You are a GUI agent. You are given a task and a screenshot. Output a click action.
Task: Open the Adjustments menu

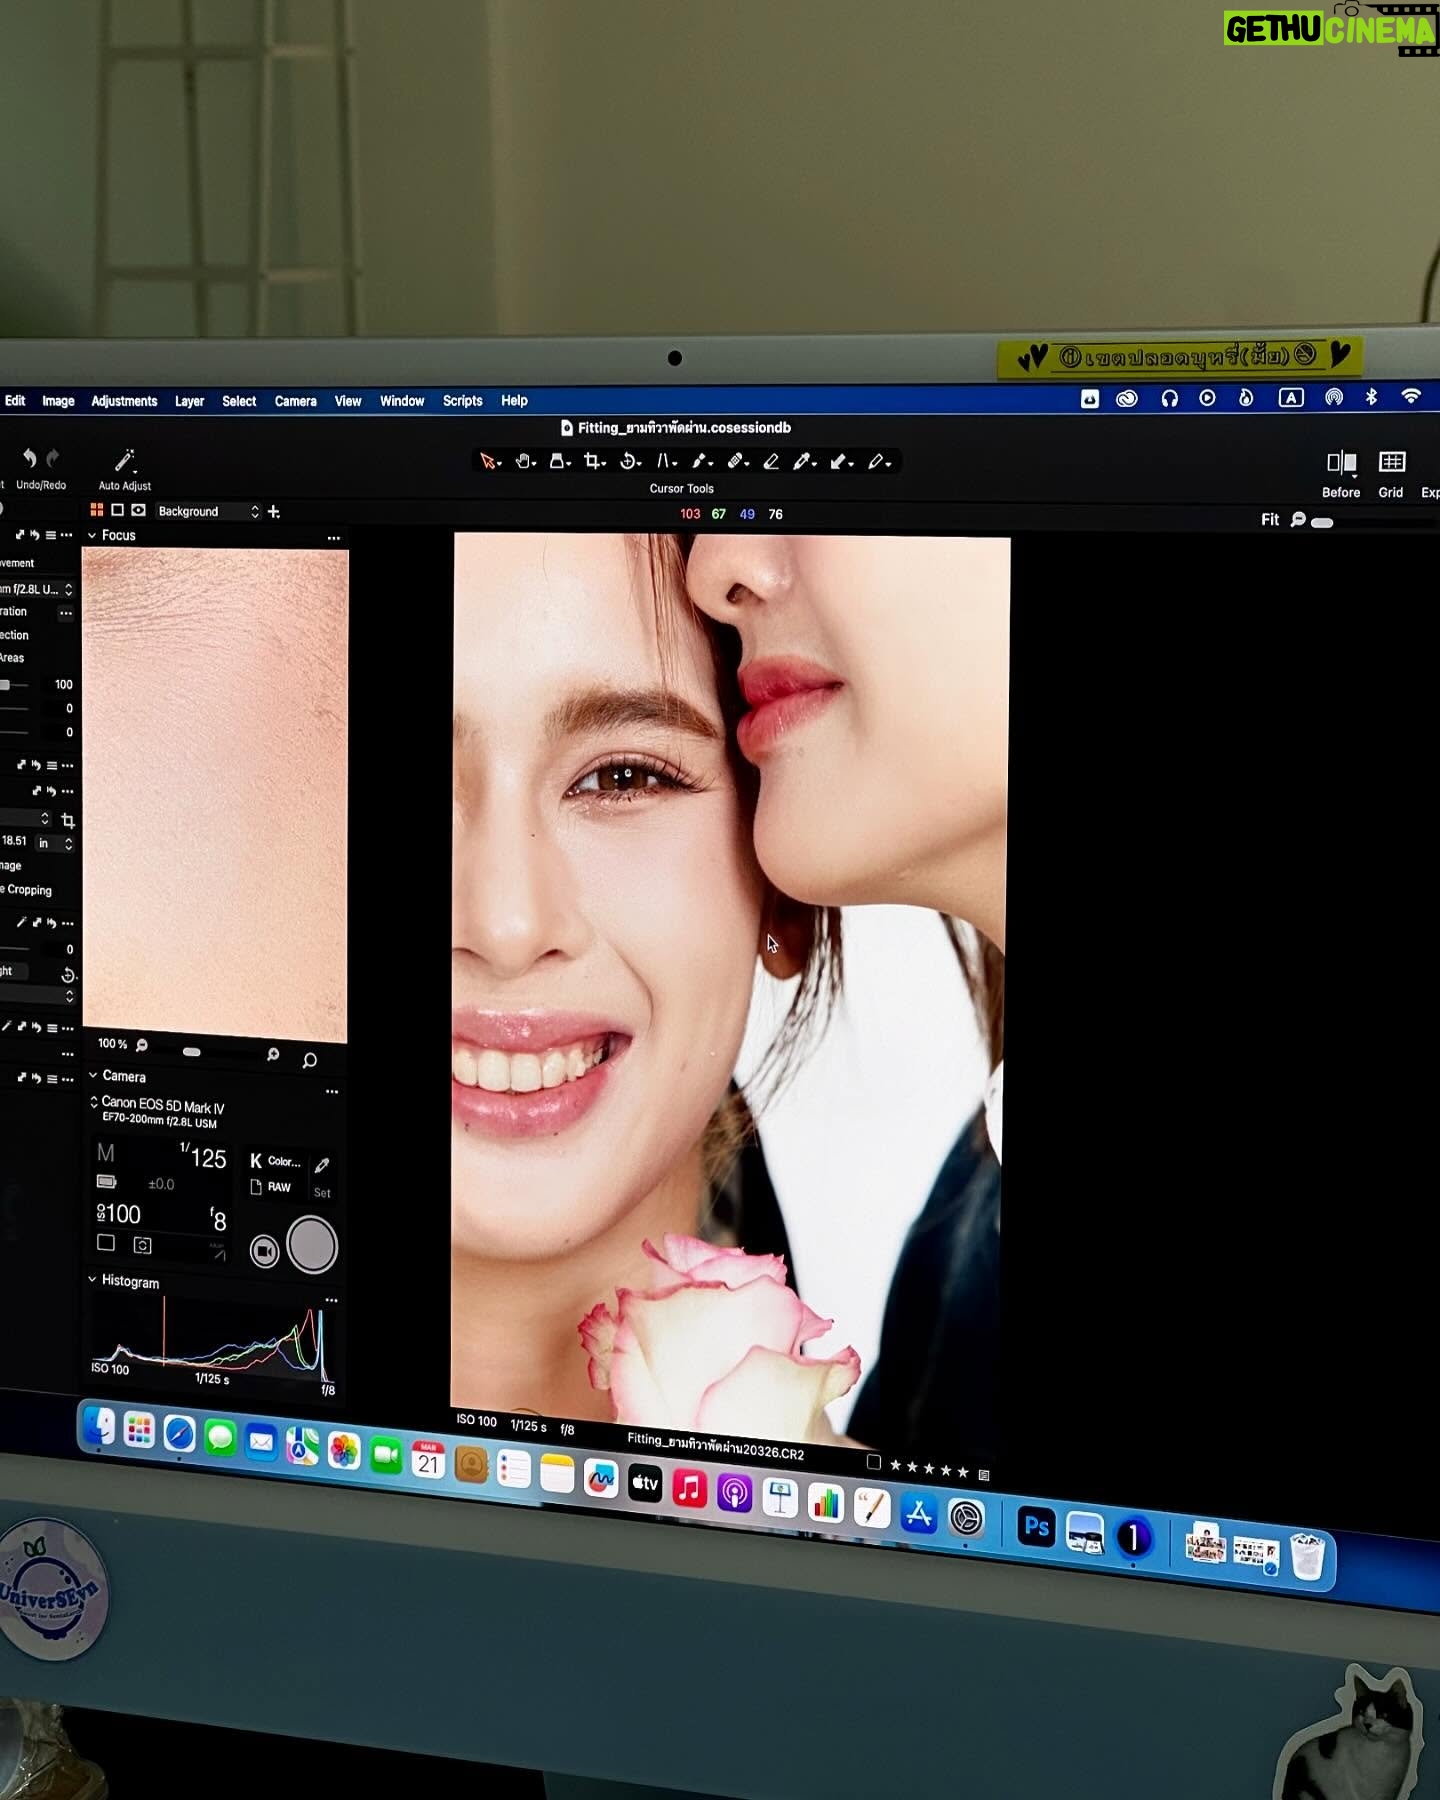tap(124, 401)
